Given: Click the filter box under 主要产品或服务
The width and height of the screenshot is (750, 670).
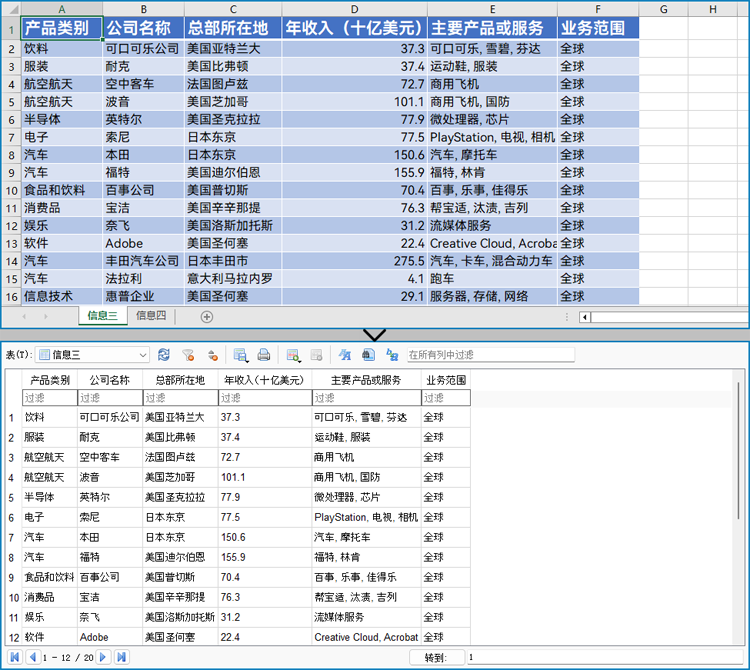Looking at the screenshot, I should (x=366, y=398).
